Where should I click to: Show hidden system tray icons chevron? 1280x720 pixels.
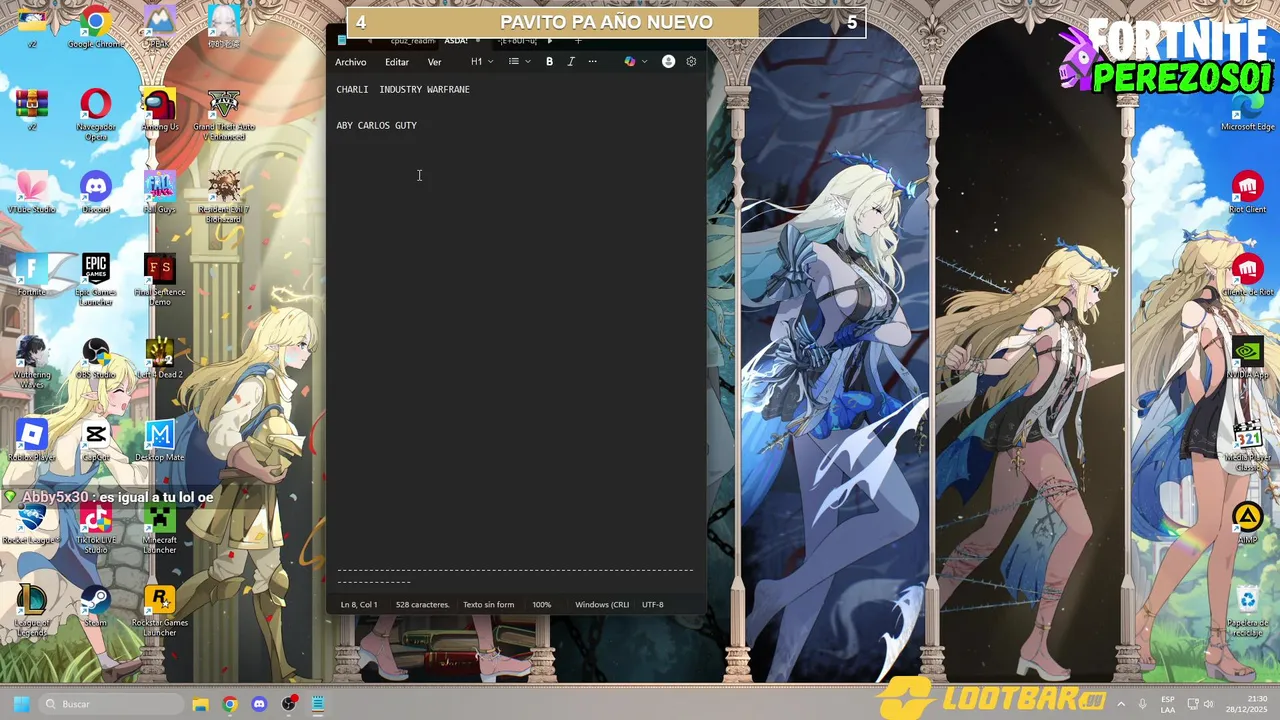[x=1121, y=704]
